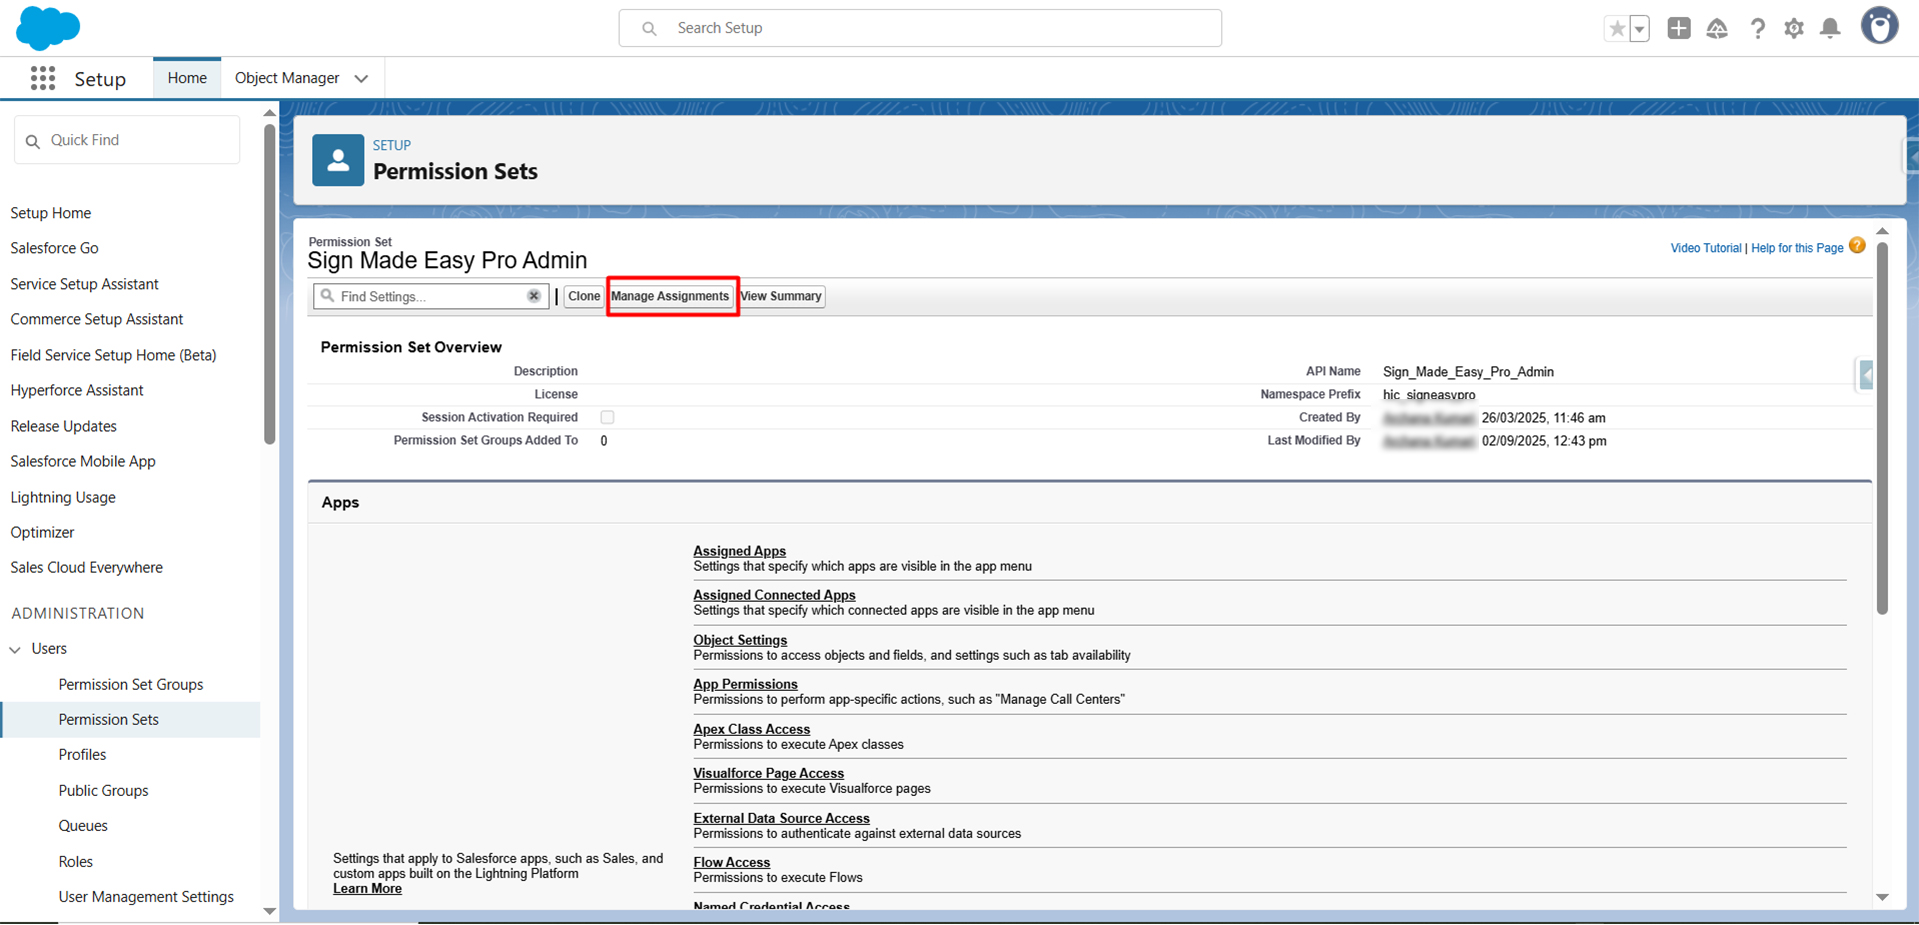Open the Help question mark icon
The width and height of the screenshot is (1919, 925).
point(1757,28)
